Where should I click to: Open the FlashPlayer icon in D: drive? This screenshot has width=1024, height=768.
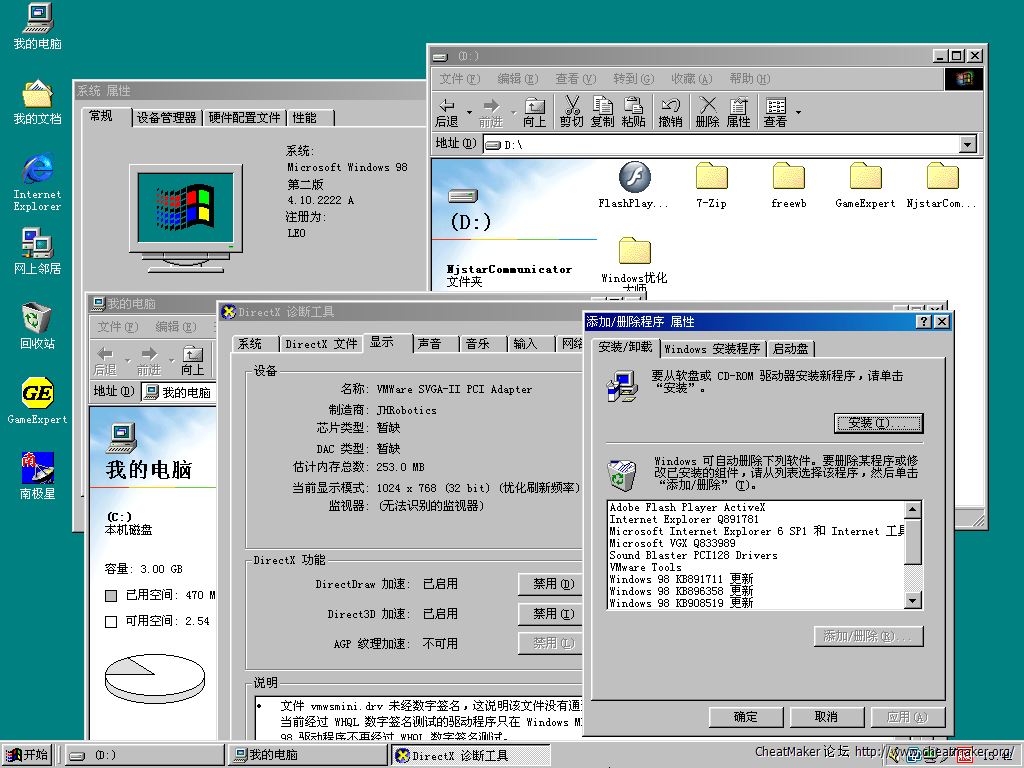(633, 185)
